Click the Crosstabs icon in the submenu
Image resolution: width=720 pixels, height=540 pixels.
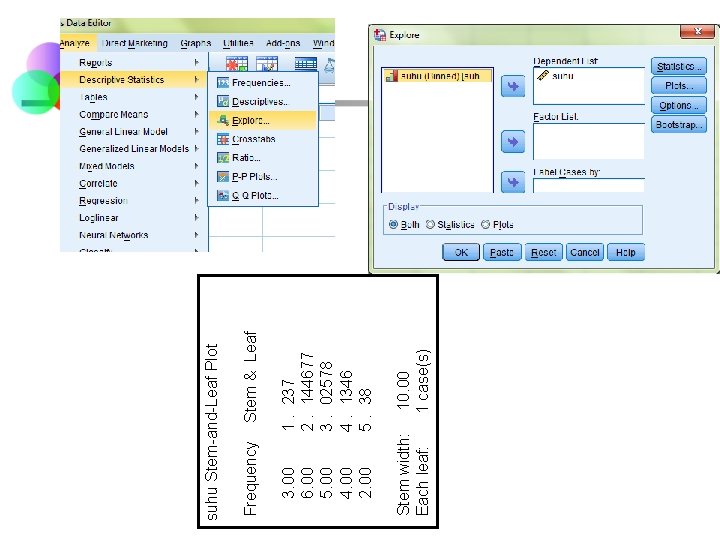pyautogui.click(x=223, y=139)
